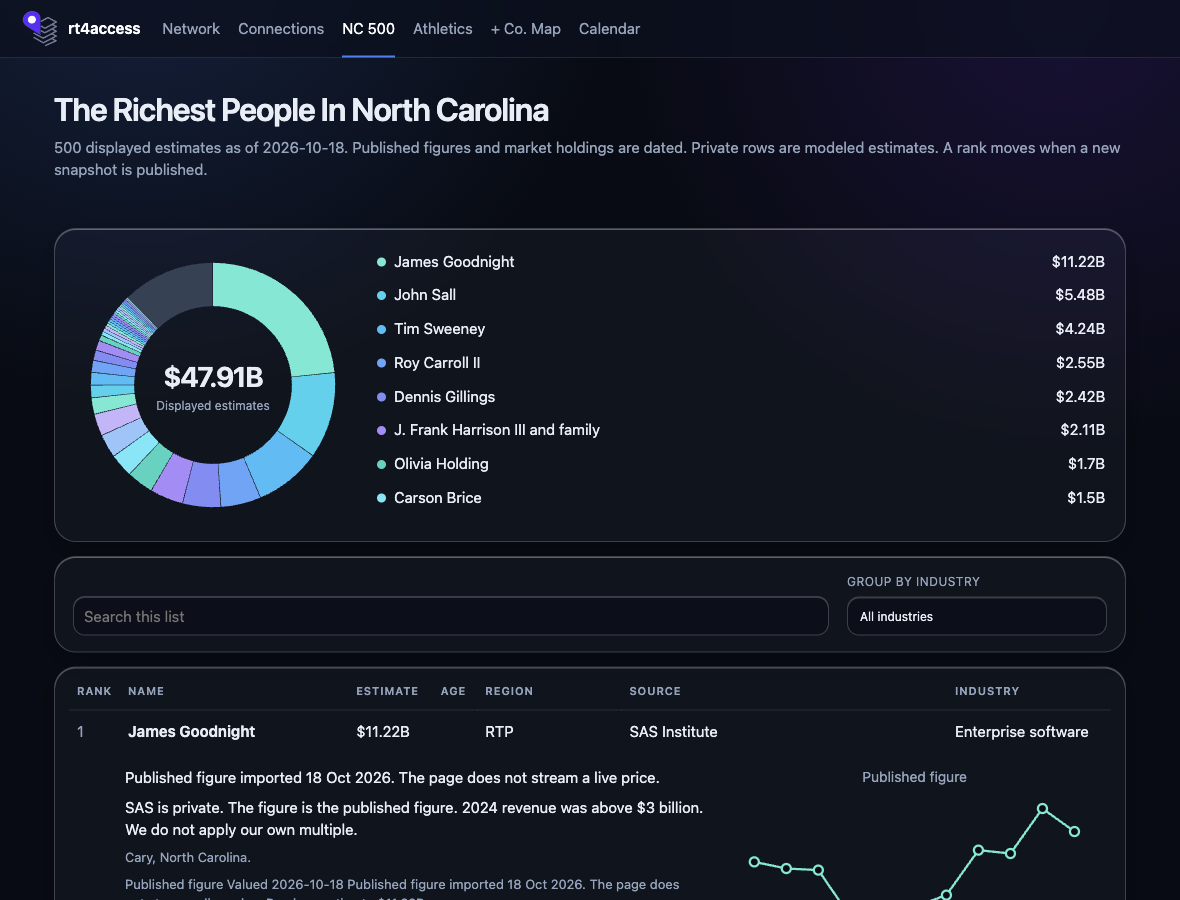Sort by the REGION column header

pyautogui.click(x=509, y=691)
